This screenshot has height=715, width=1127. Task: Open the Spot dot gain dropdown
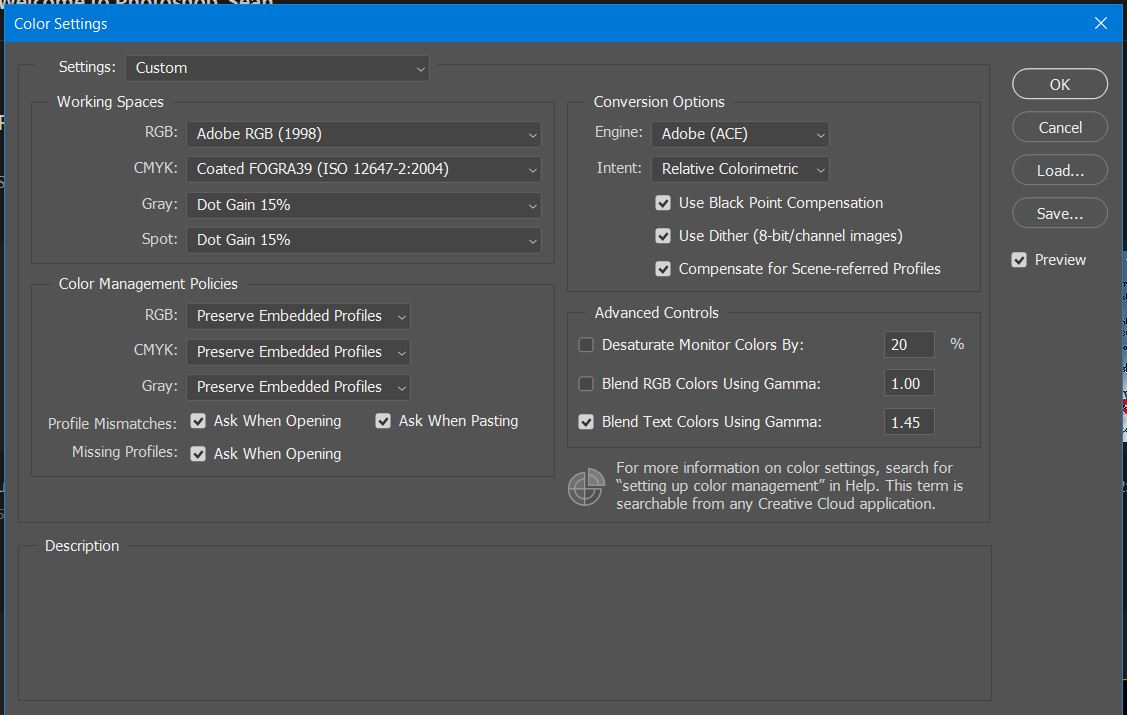point(363,239)
